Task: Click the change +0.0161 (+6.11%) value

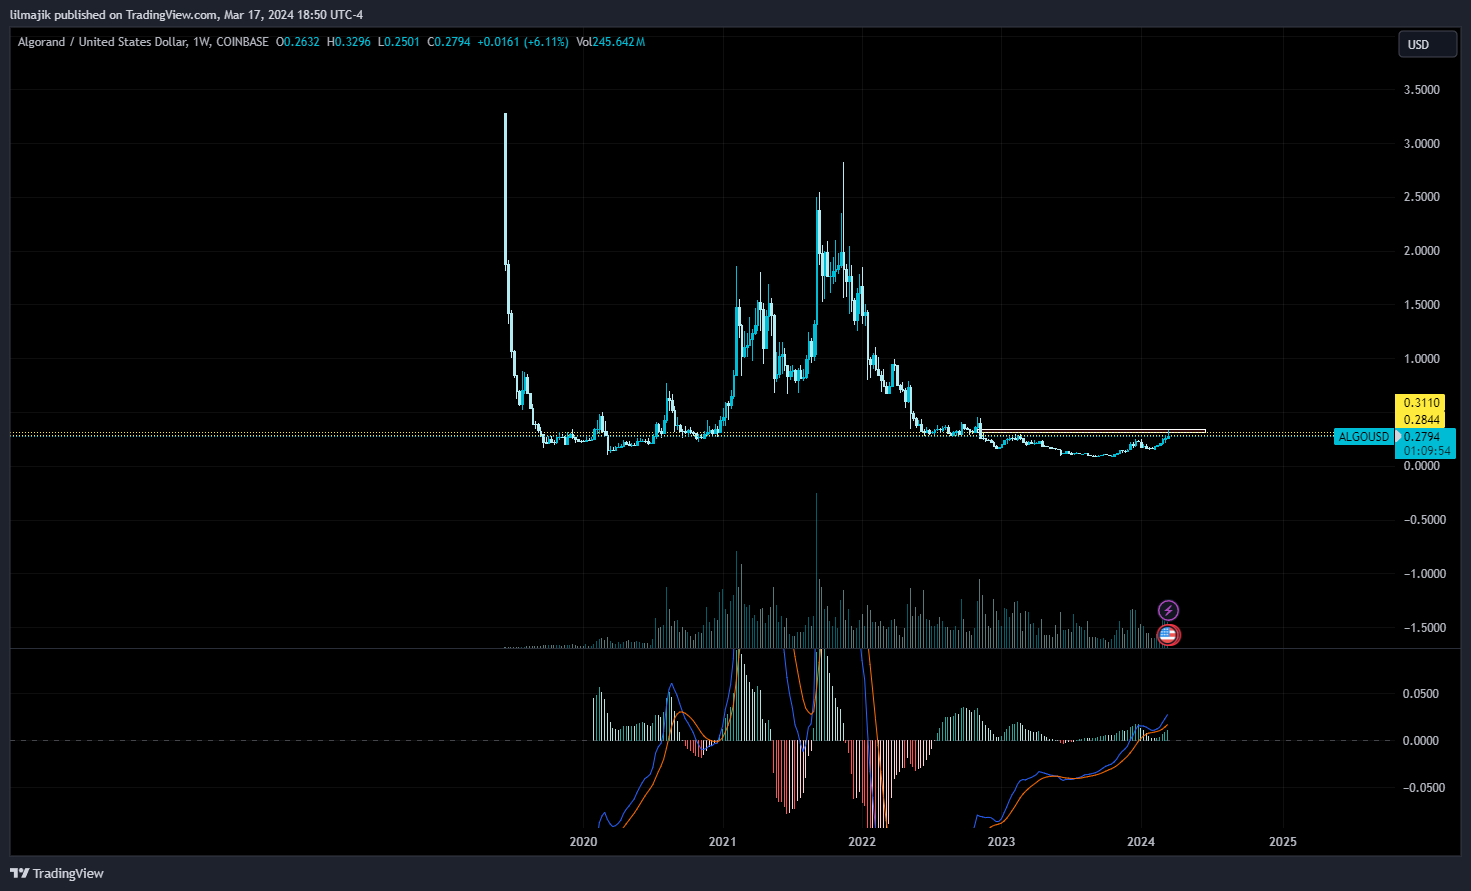Action: pos(523,42)
